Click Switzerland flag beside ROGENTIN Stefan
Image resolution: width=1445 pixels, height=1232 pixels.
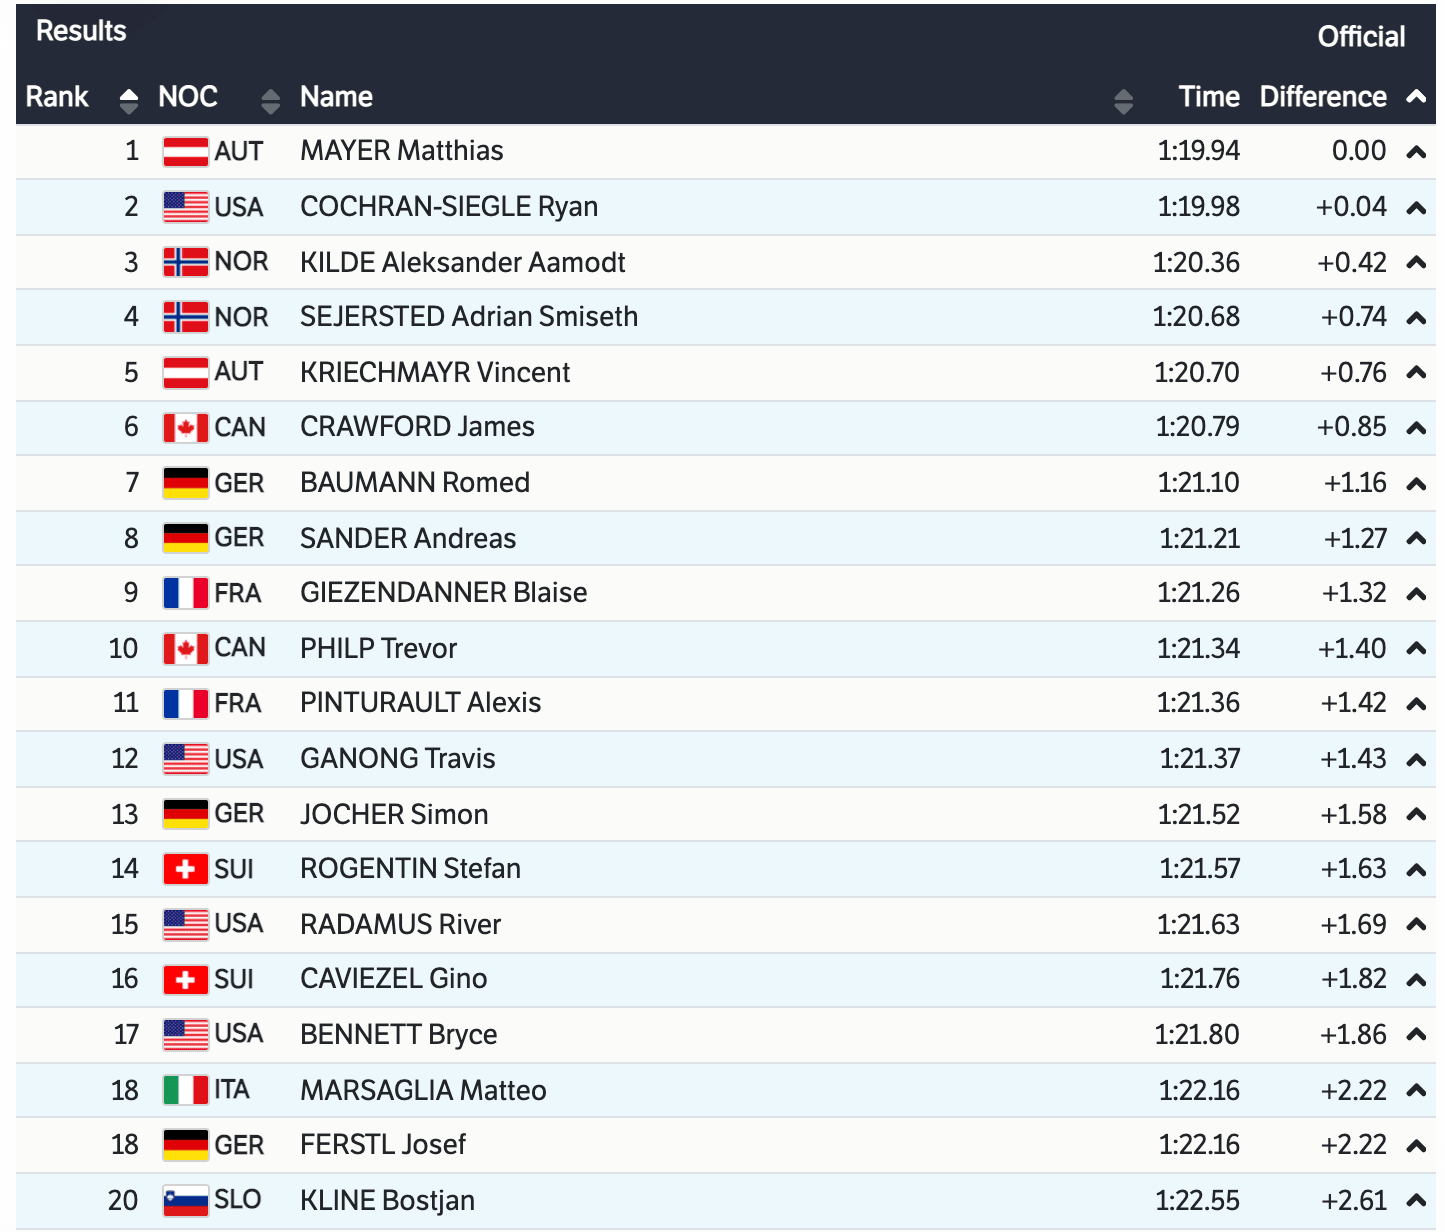click(x=186, y=869)
